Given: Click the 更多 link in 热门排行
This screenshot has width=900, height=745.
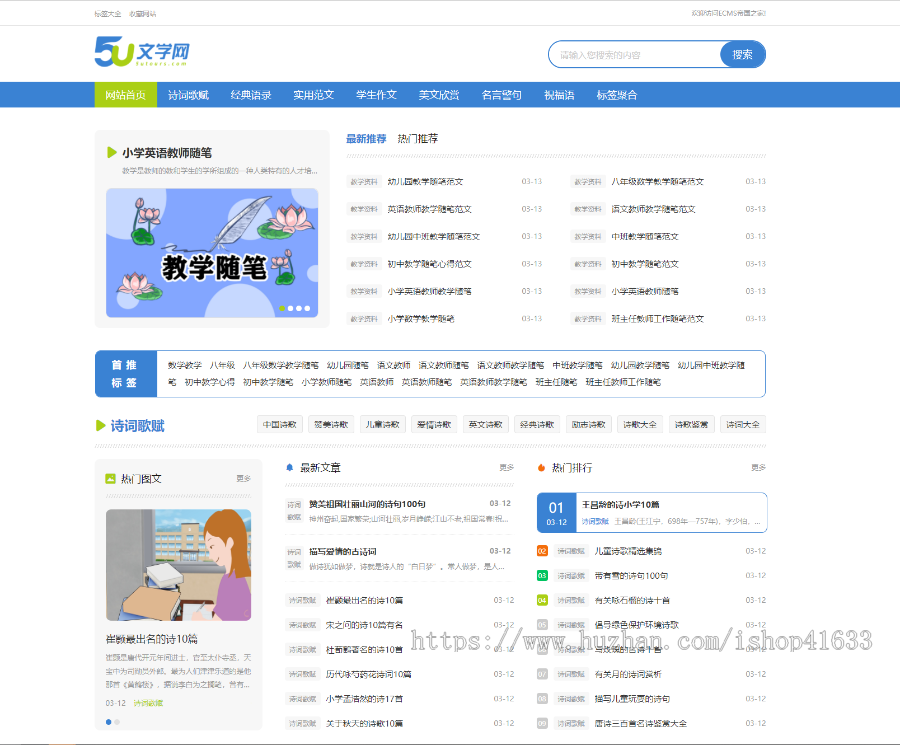Looking at the screenshot, I should pos(759,468).
